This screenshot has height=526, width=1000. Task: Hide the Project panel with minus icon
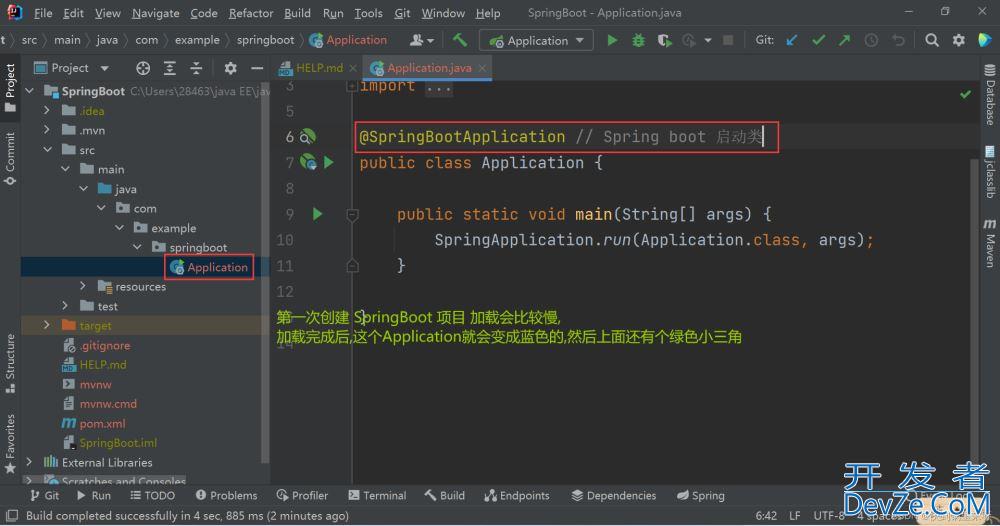pyautogui.click(x=257, y=68)
